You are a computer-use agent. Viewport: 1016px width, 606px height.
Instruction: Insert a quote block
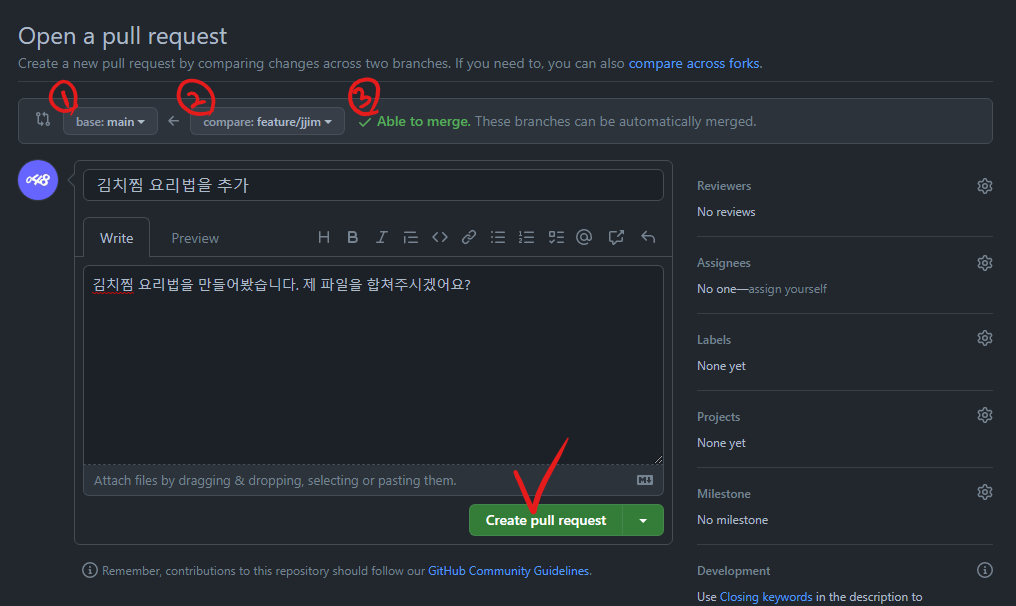tap(410, 237)
